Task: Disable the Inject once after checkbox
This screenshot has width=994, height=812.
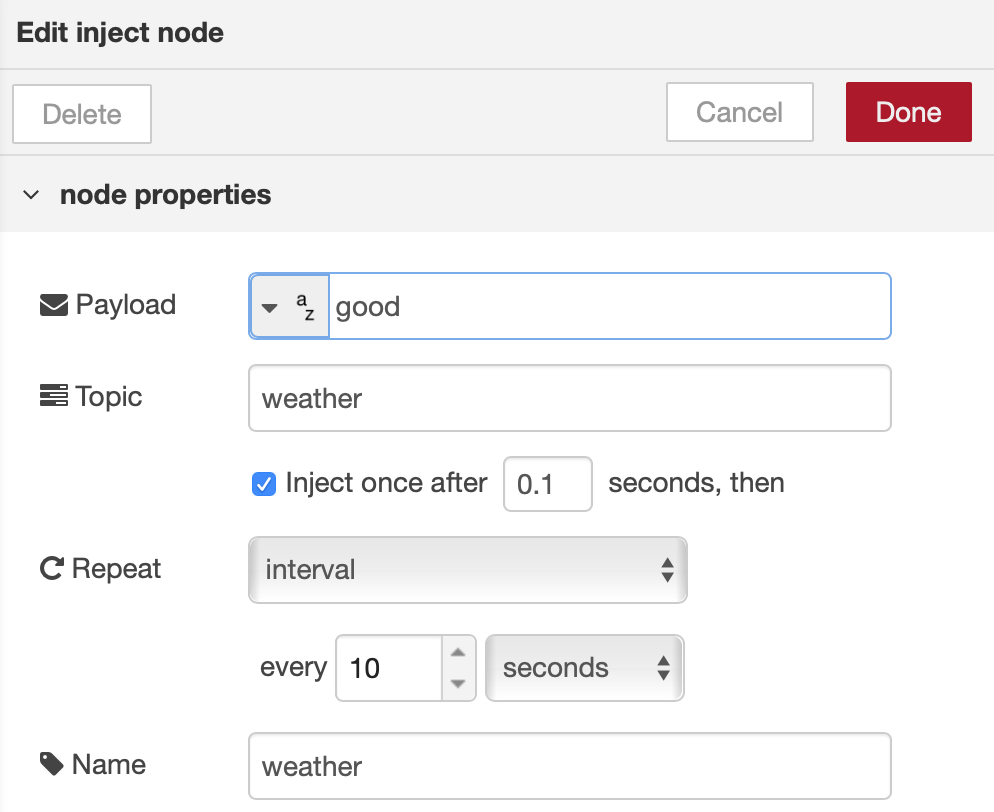Action: pos(264,483)
